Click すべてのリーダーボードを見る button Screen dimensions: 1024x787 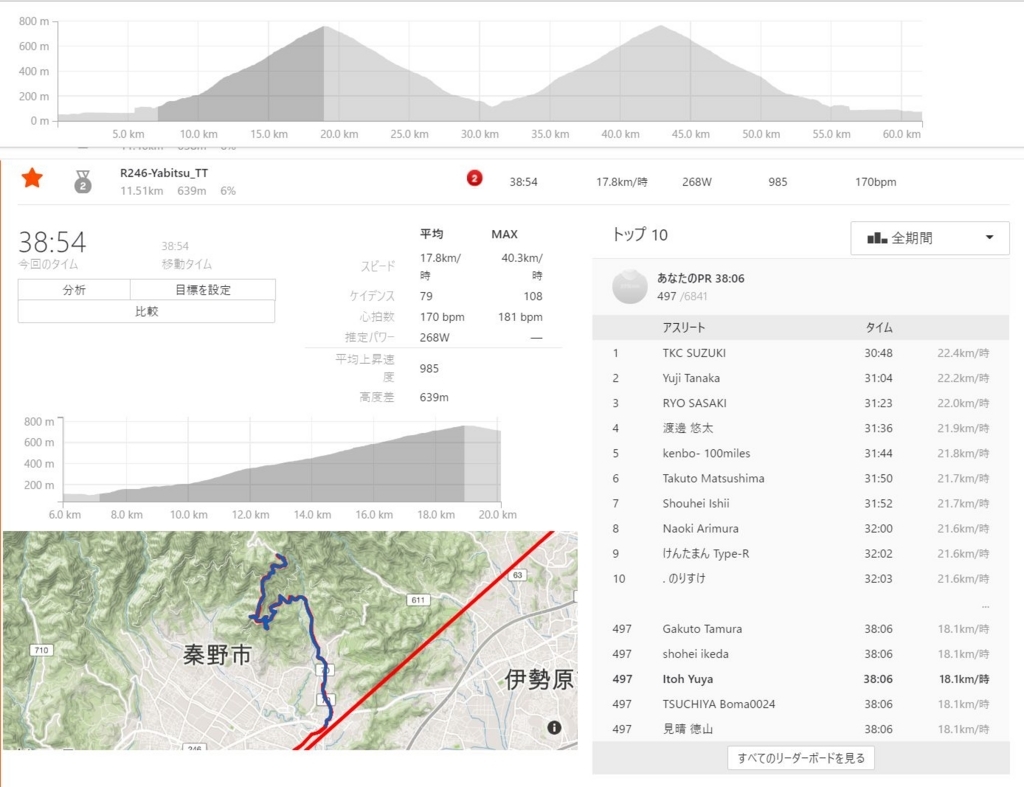tap(801, 758)
